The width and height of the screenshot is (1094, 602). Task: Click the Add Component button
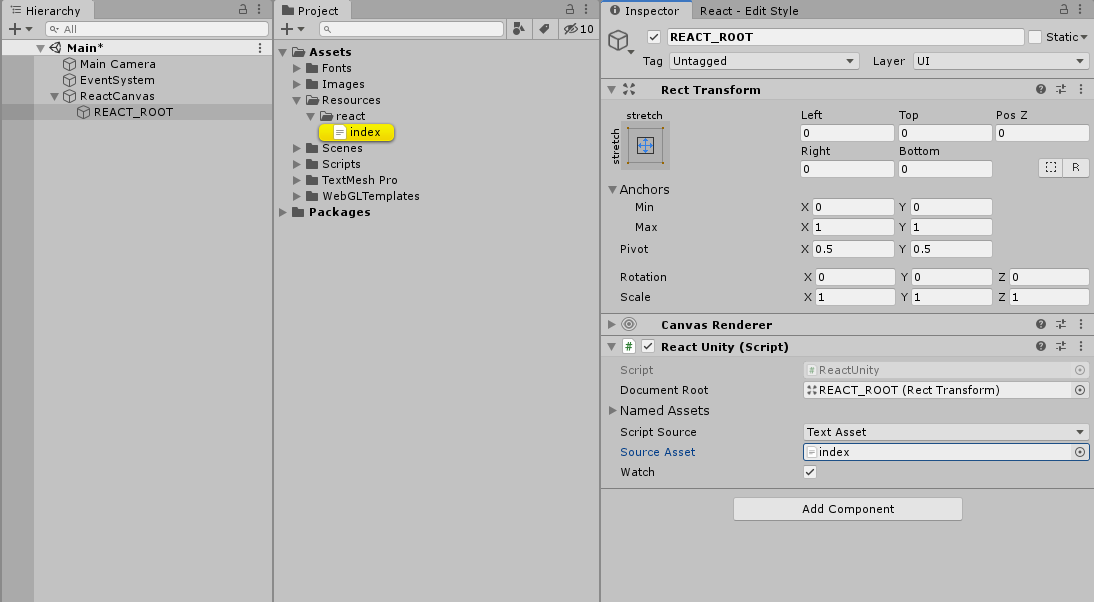tap(847, 509)
